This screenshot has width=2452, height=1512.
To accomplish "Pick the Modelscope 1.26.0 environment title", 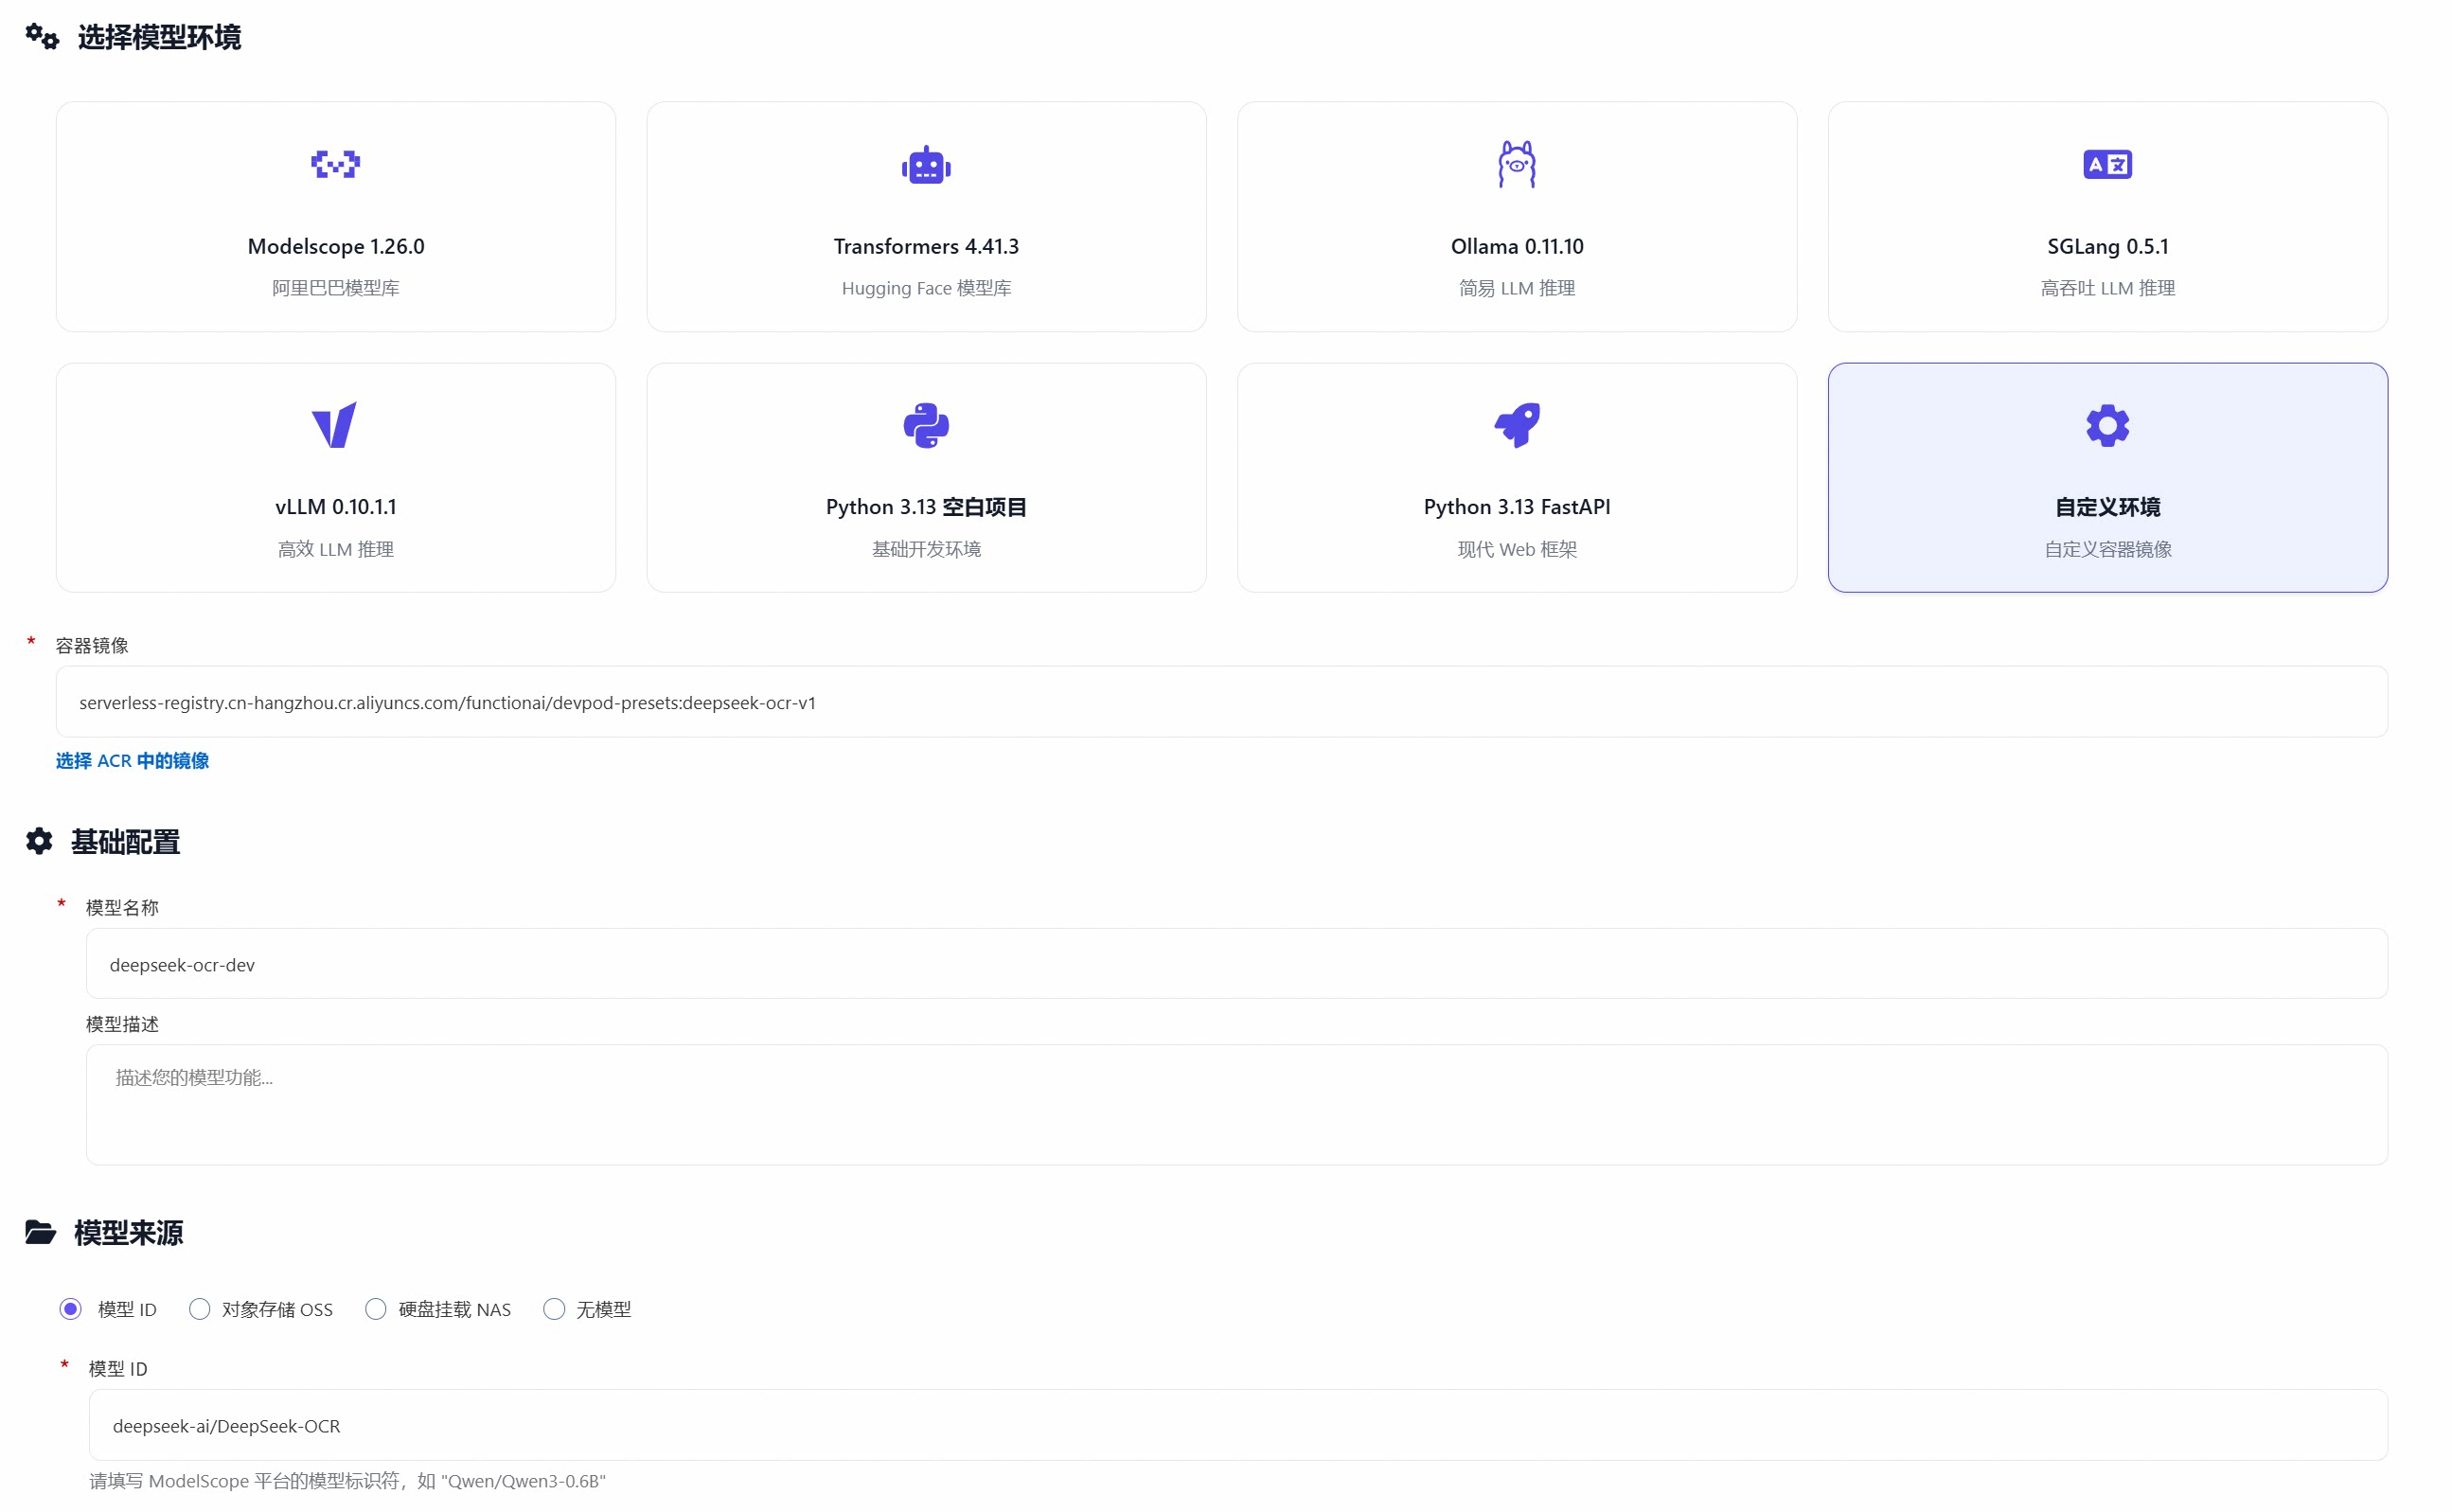I will click(336, 246).
